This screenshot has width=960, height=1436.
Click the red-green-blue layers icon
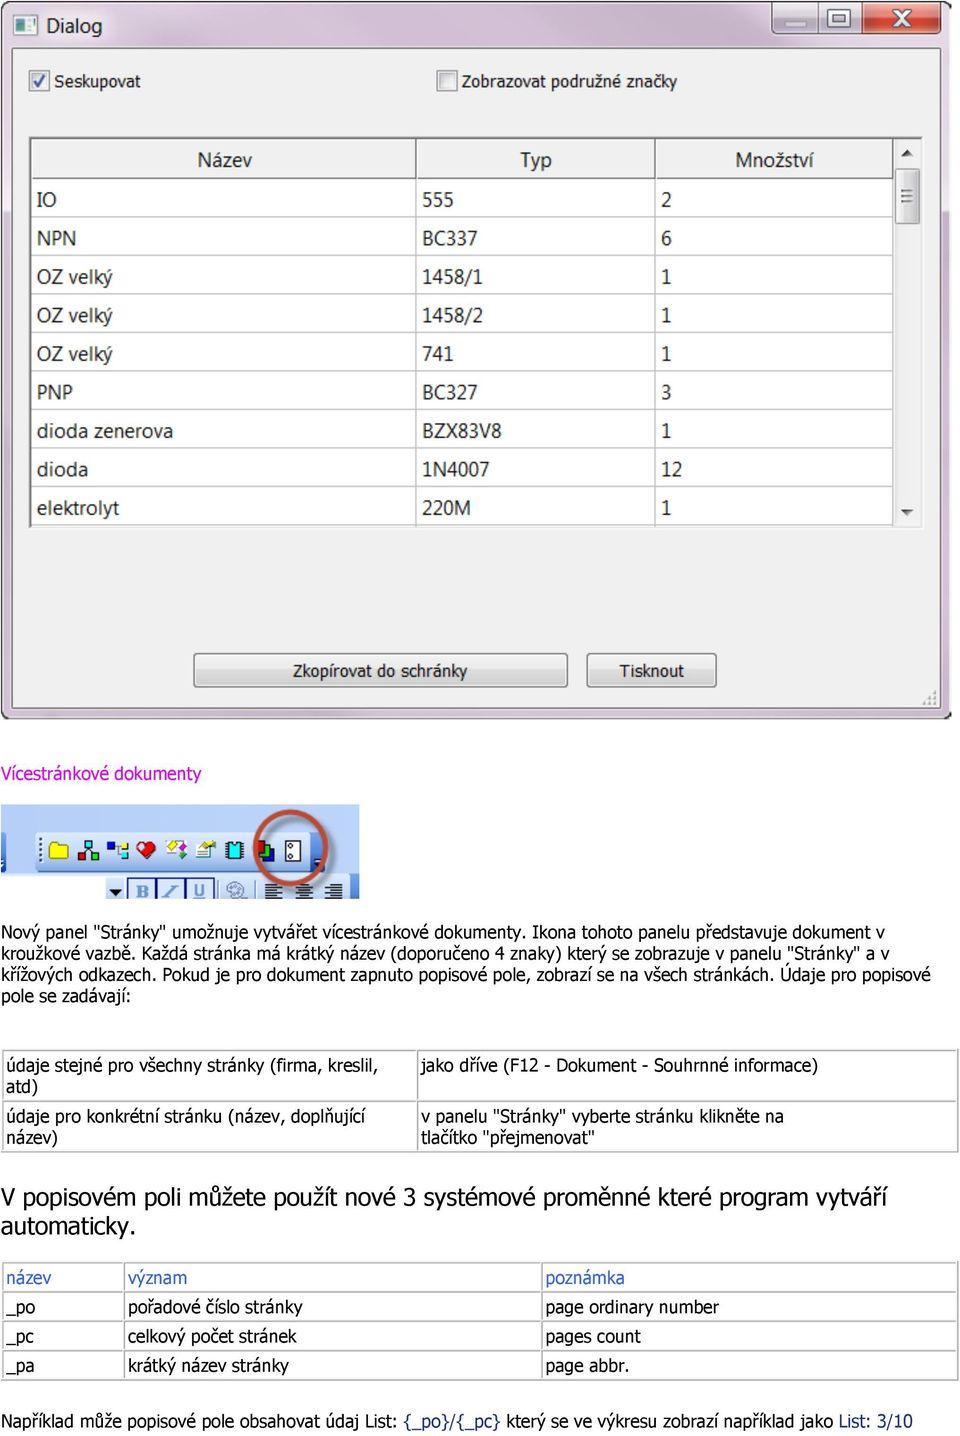tap(265, 850)
